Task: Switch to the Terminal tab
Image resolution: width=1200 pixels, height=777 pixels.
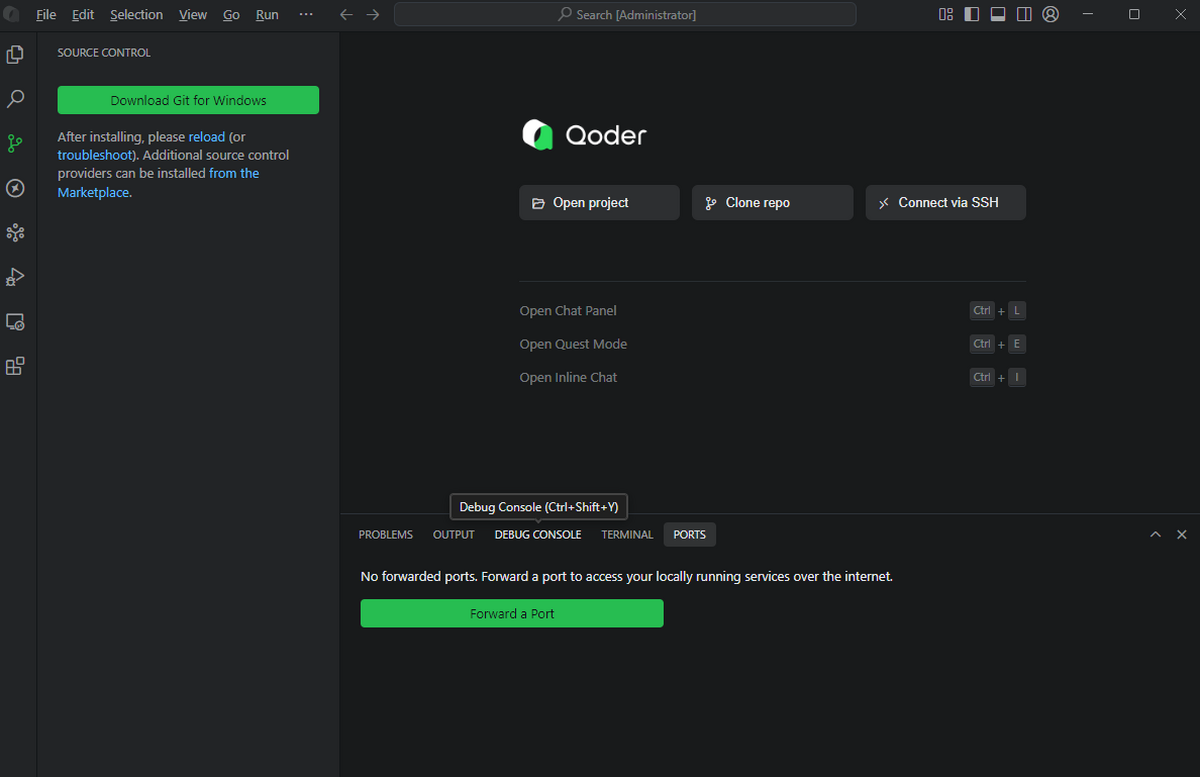Action: (627, 535)
